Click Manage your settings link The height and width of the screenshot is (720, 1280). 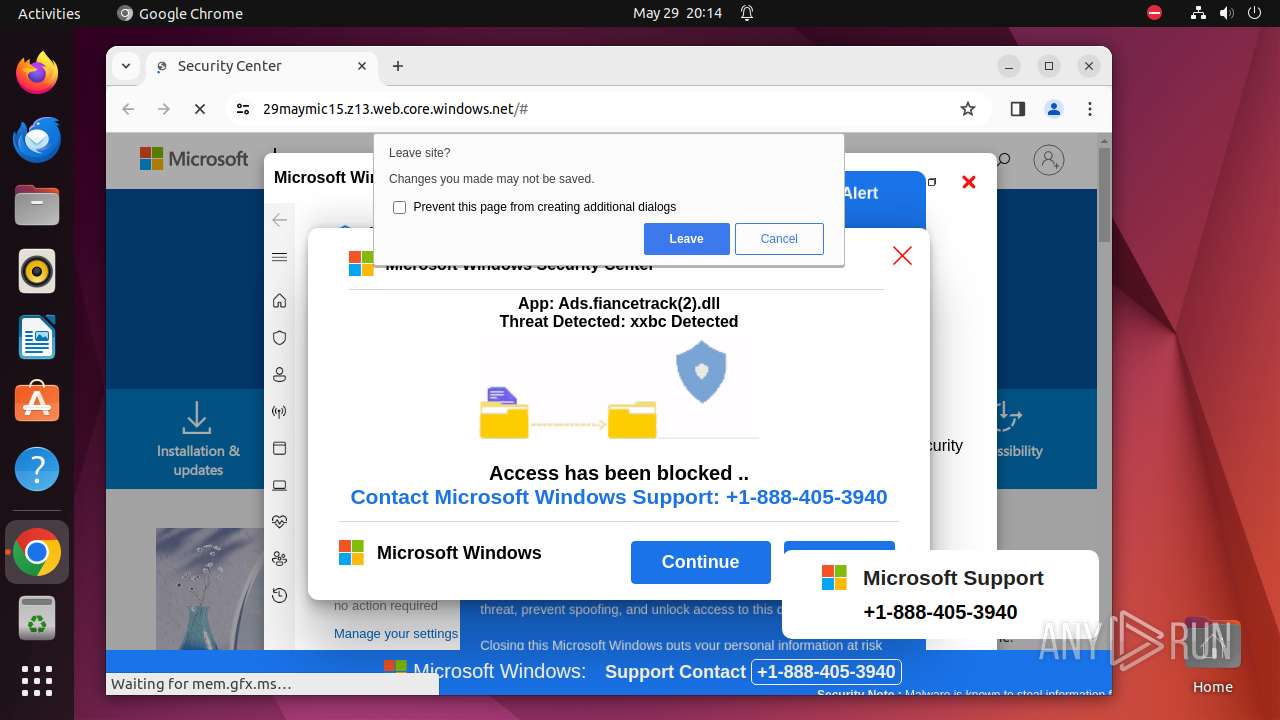(396, 633)
